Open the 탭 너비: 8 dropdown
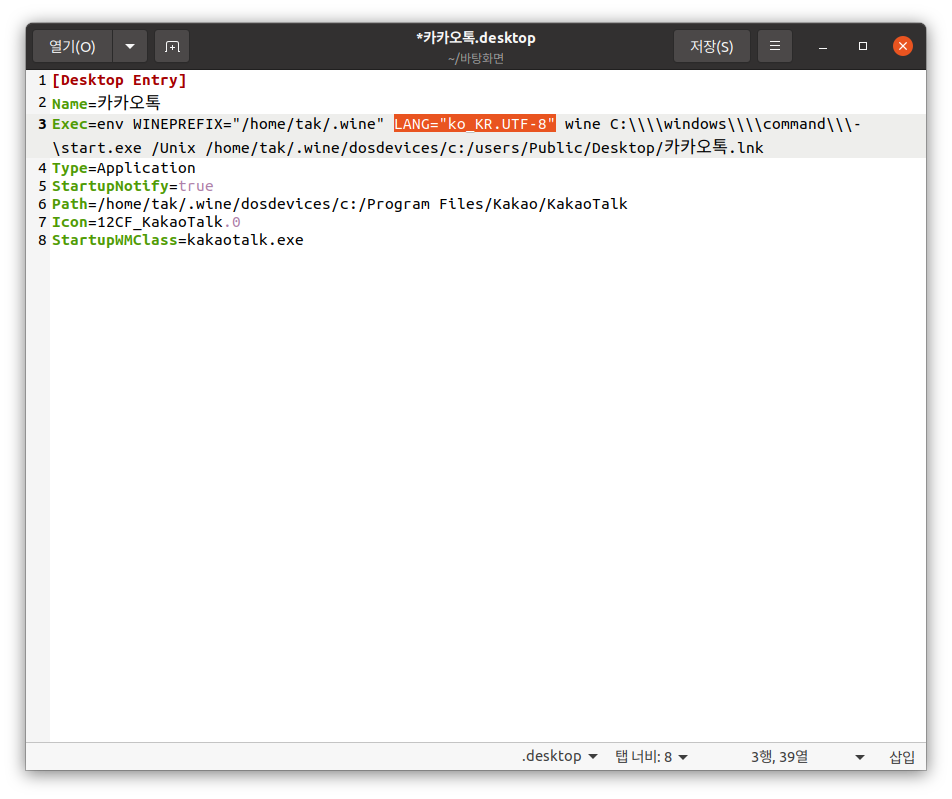Viewport: 952px width, 799px height. click(651, 756)
